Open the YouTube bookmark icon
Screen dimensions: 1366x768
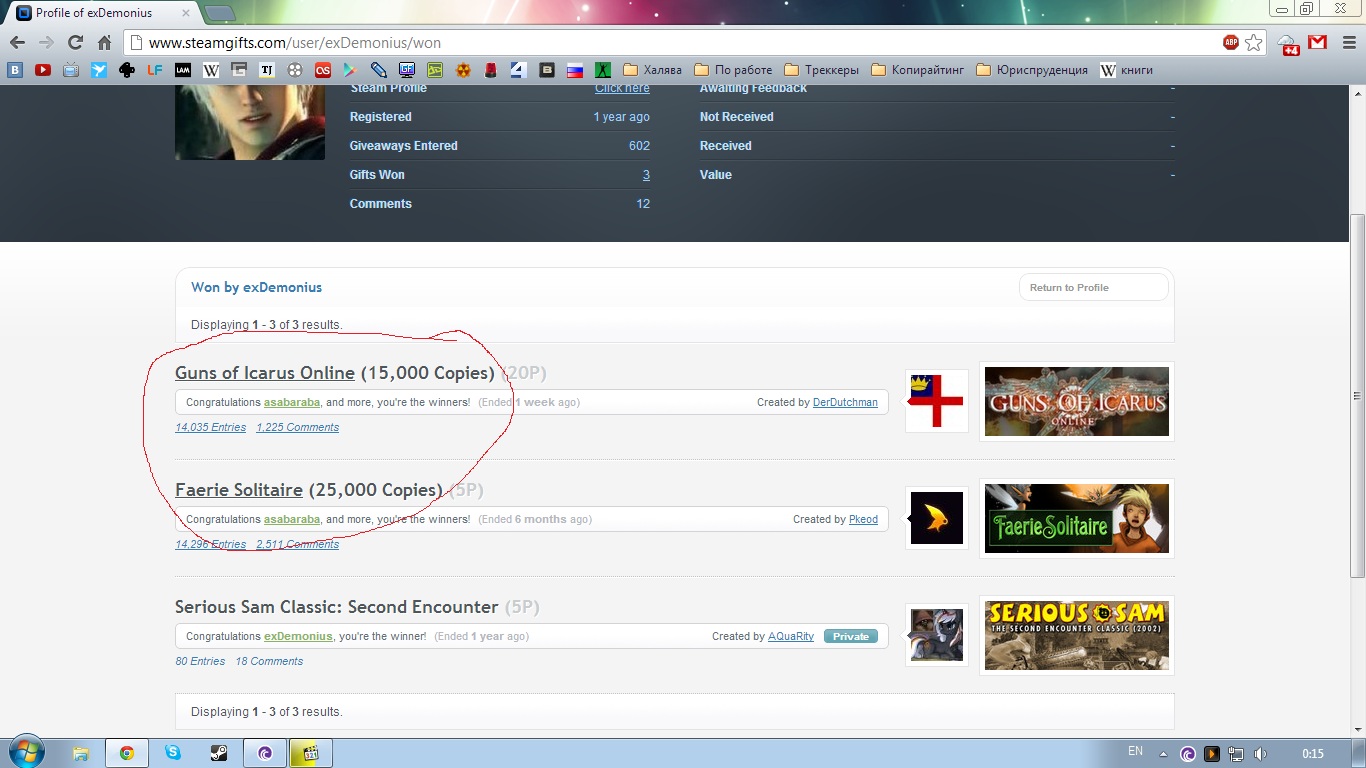[43, 70]
